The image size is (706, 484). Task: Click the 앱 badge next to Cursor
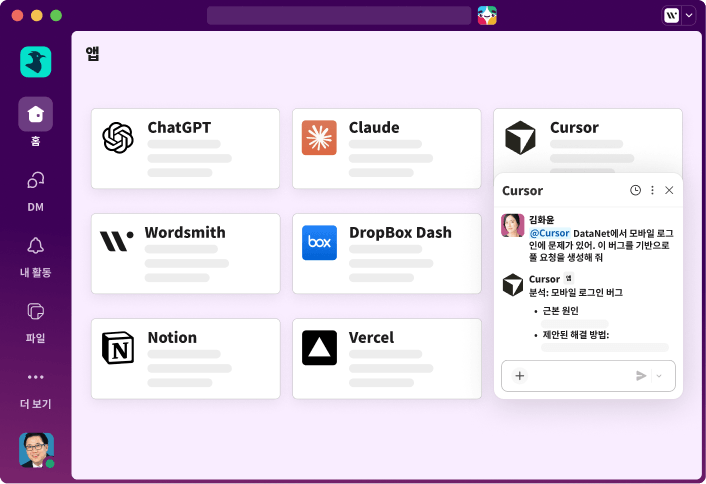pyautogui.click(x=569, y=278)
